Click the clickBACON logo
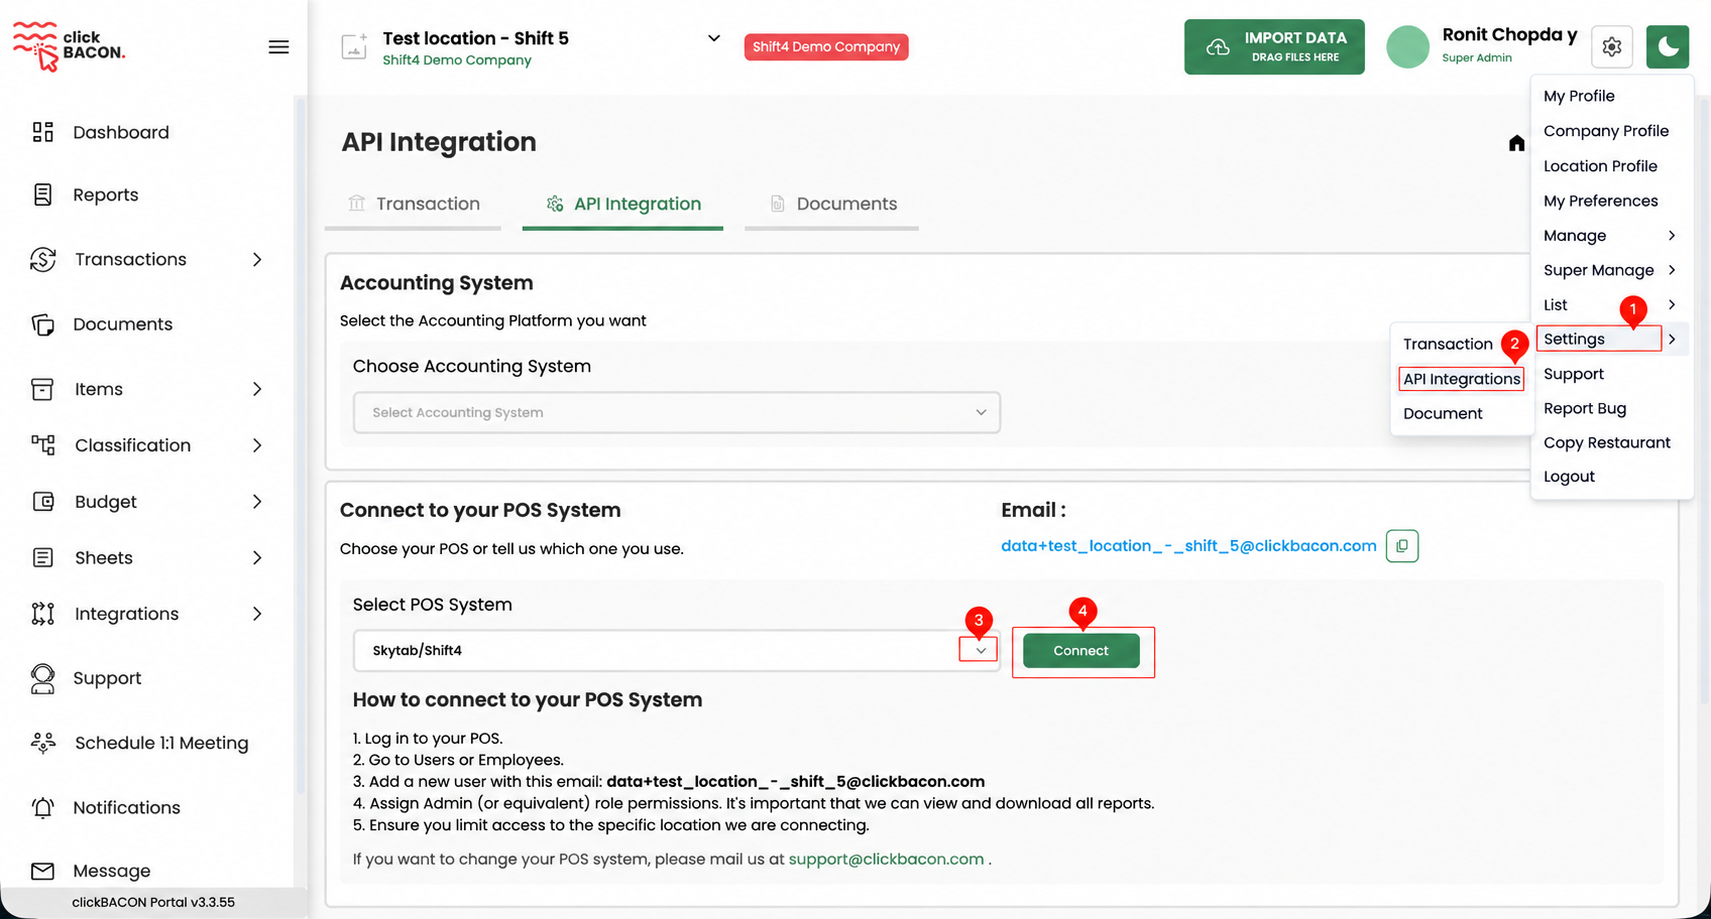1711x919 pixels. pyautogui.click(x=69, y=46)
